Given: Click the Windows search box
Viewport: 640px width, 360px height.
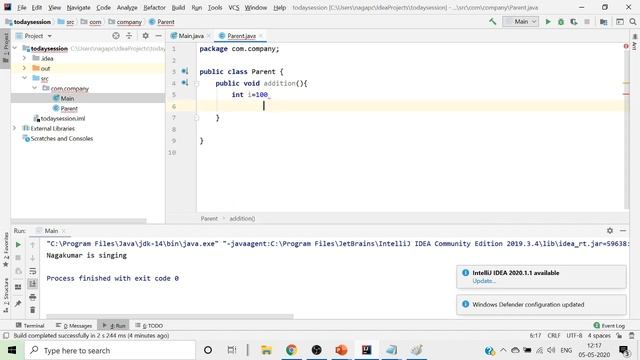Looking at the screenshot, I should click(x=110, y=350).
